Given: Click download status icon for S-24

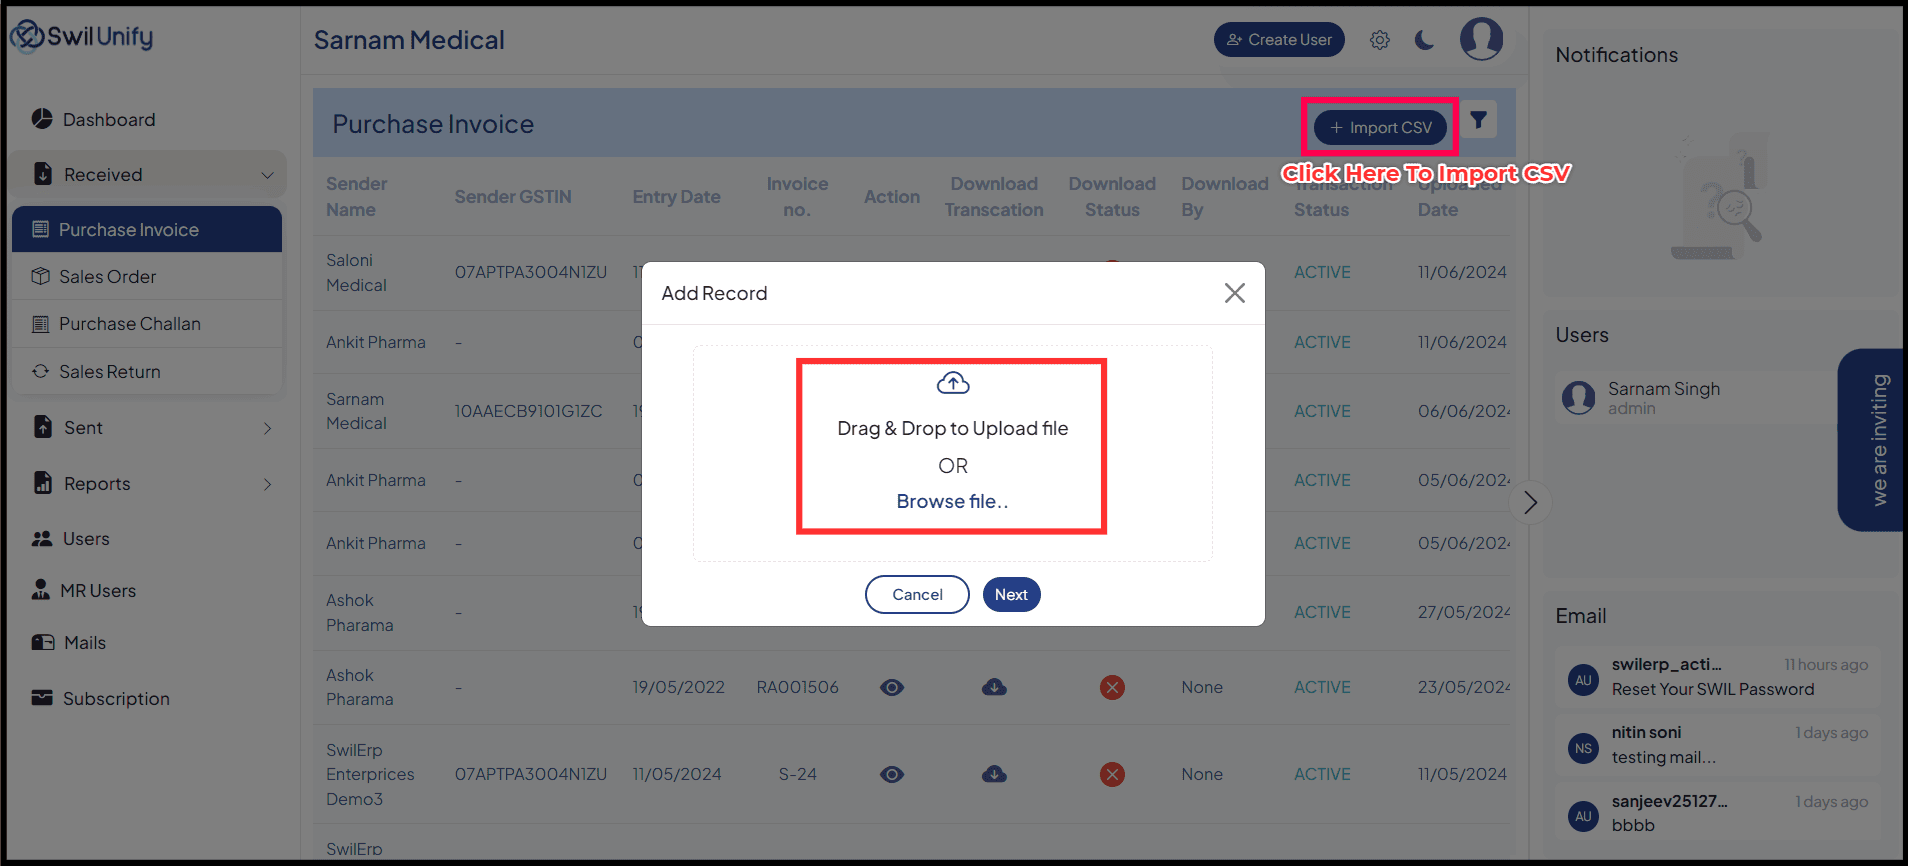Looking at the screenshot, I should coord(1112,774).
